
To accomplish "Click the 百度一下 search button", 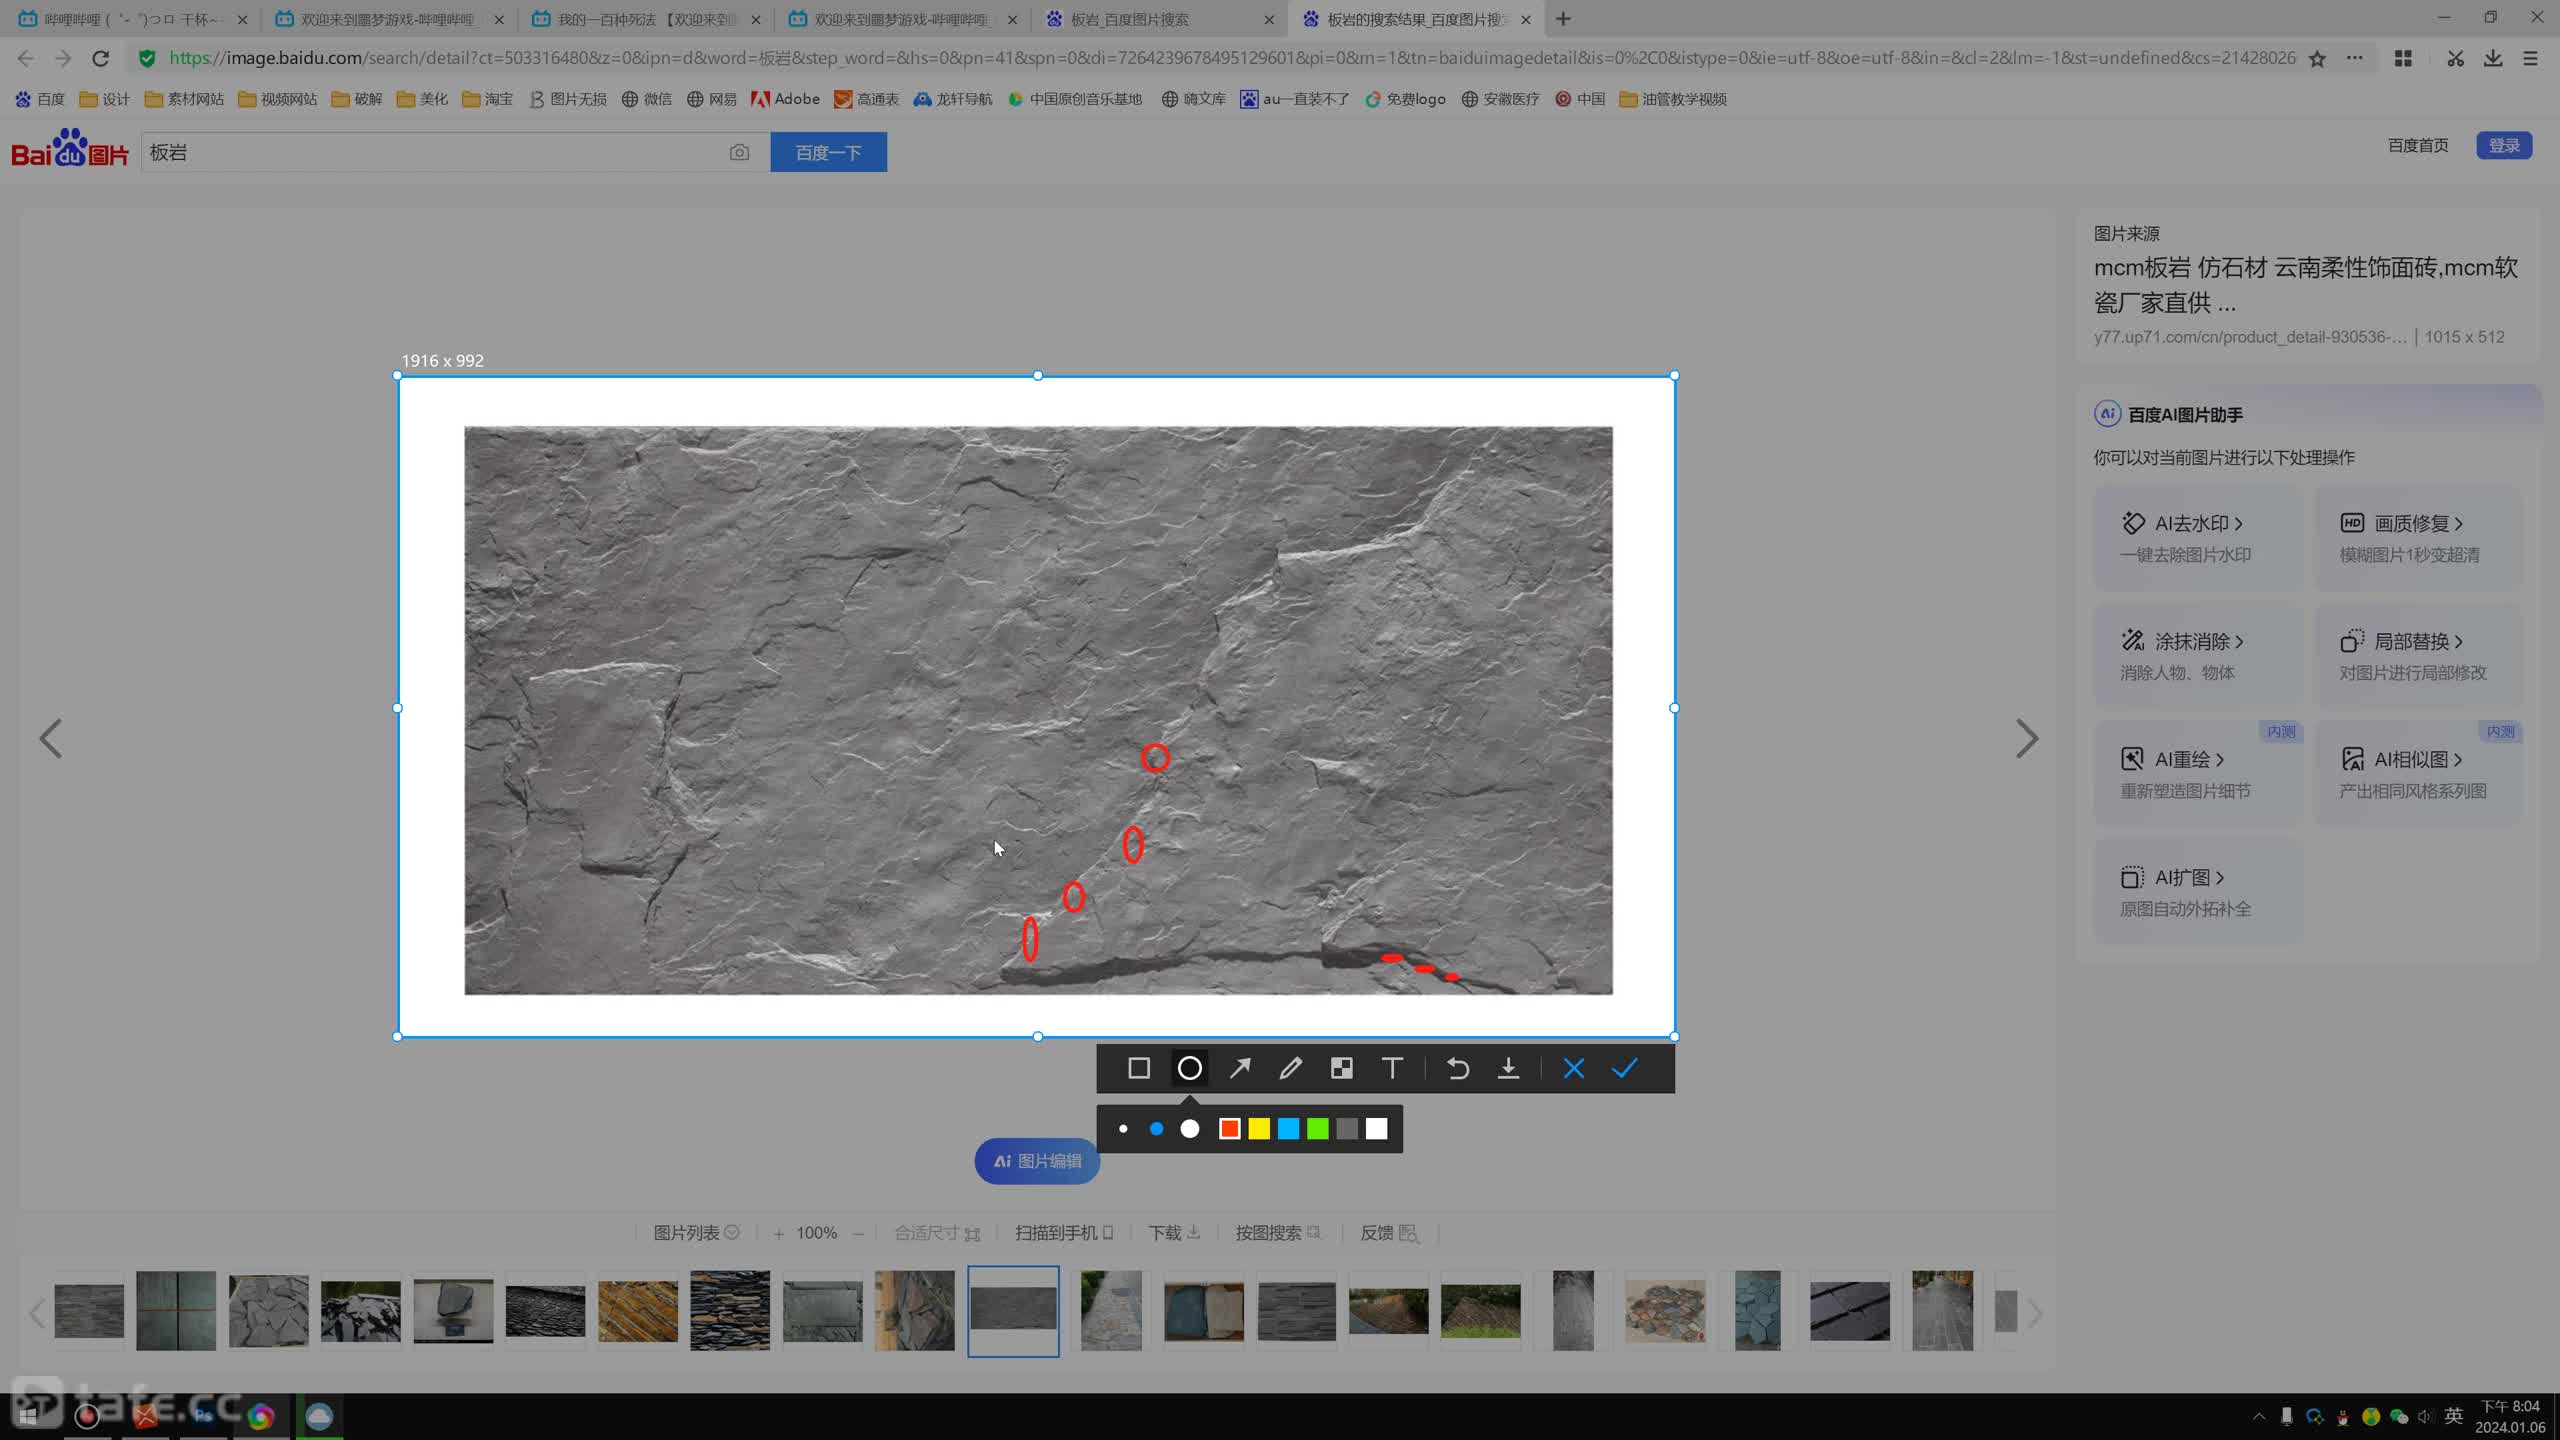I will pos(828,152).
